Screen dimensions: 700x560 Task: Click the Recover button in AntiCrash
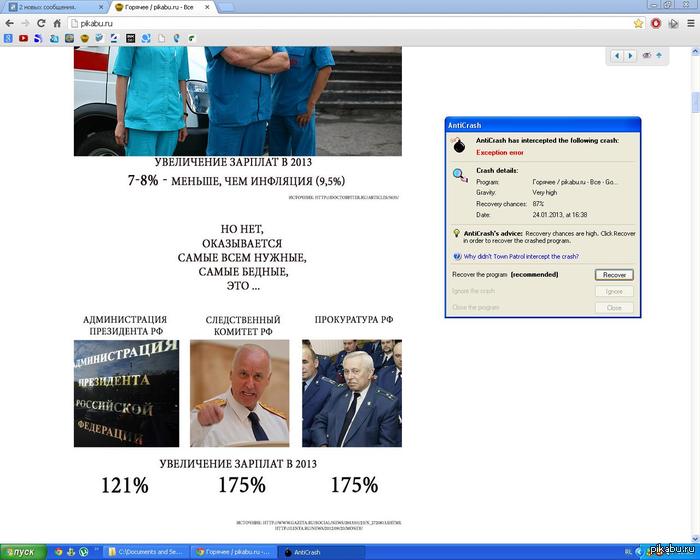coord(614,274)
